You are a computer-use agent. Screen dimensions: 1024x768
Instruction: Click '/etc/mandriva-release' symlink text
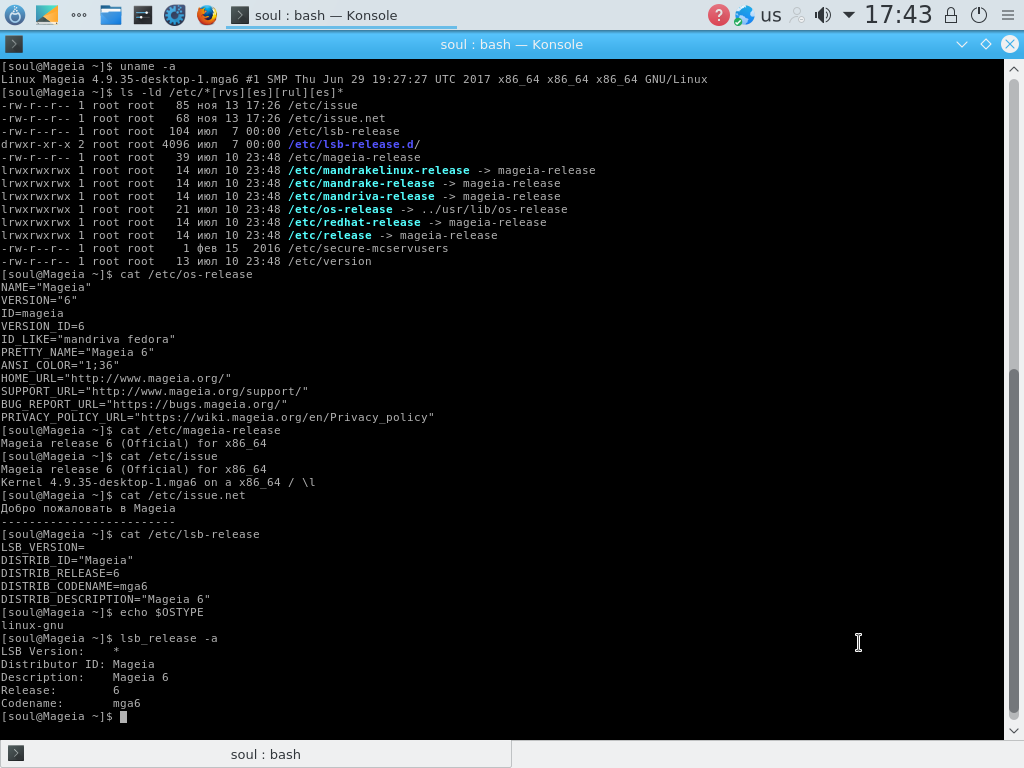(361, 197)
